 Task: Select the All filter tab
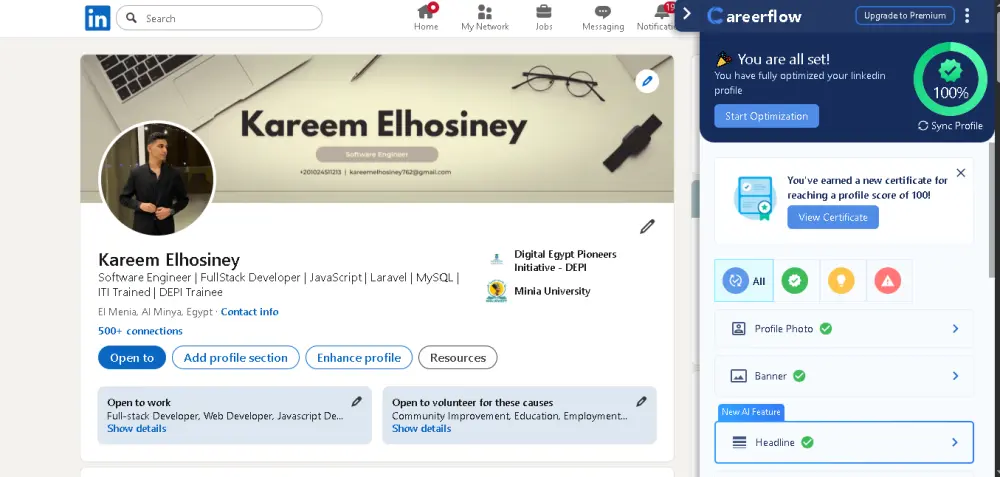744,281
